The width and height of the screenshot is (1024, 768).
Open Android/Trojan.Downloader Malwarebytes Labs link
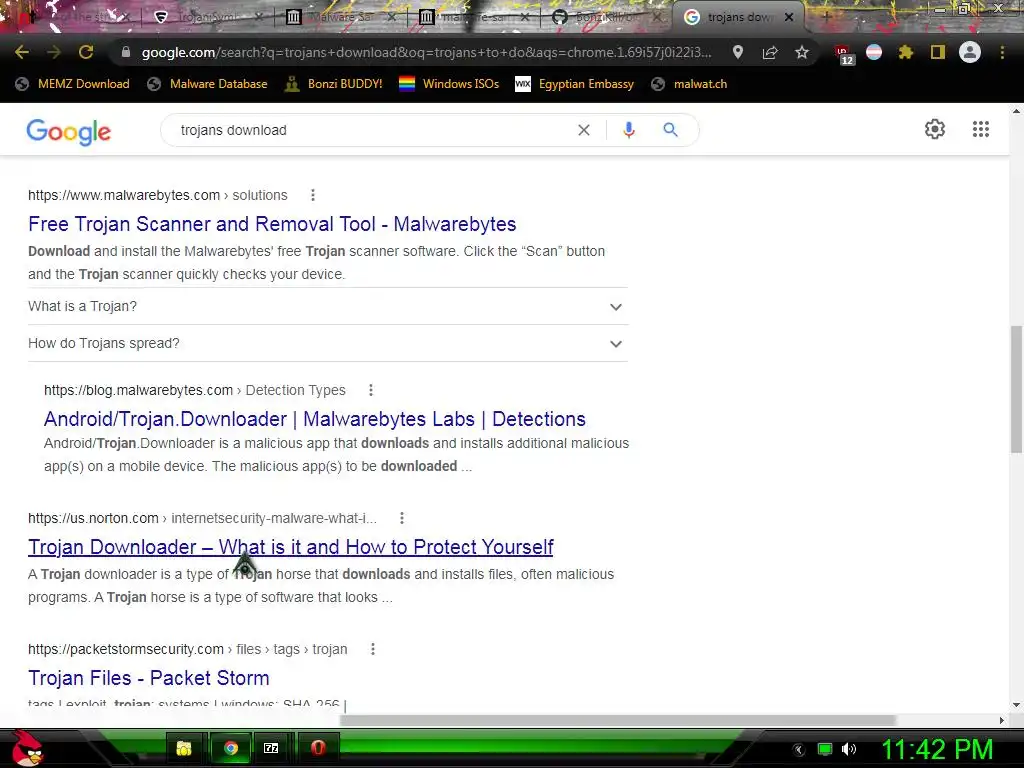pos(315,419)
